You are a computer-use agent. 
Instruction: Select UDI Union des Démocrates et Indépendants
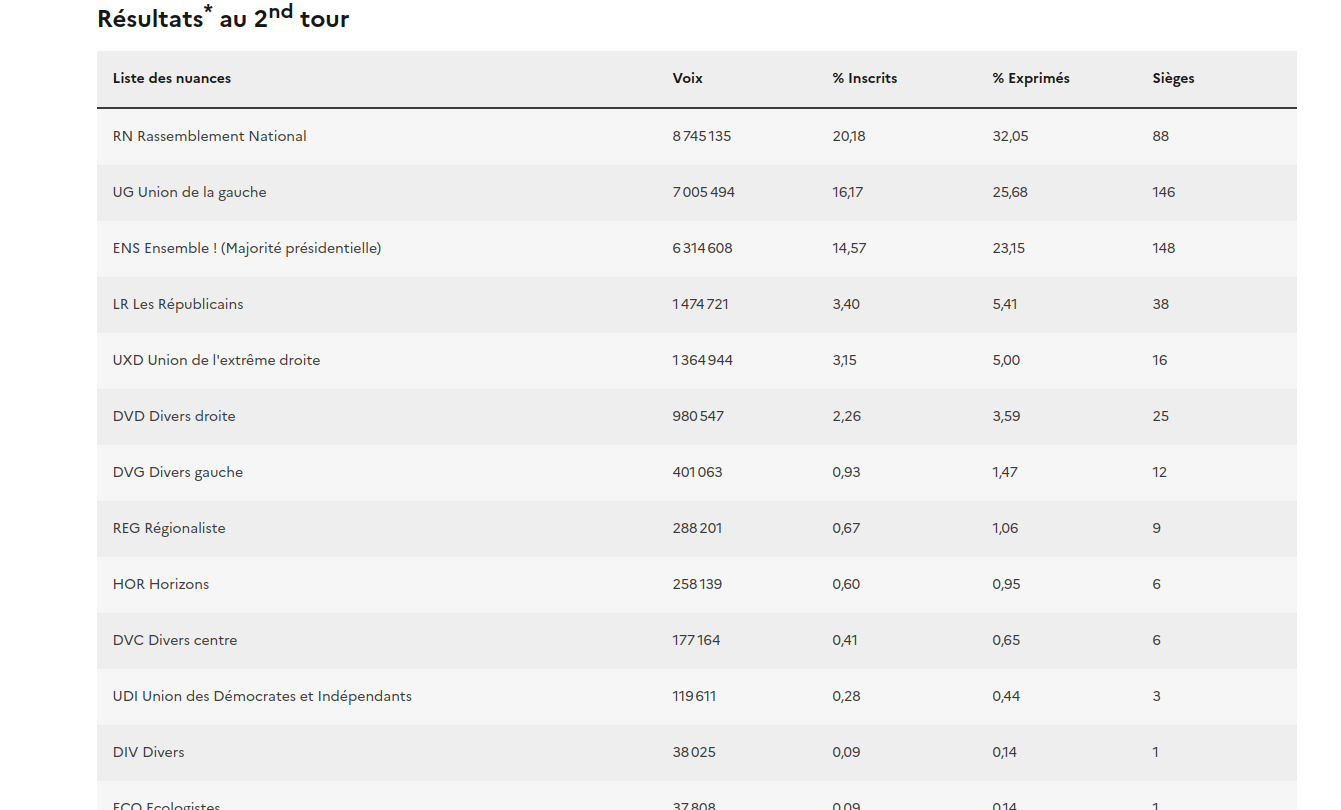pyautogui.click(x=262, y=696)
